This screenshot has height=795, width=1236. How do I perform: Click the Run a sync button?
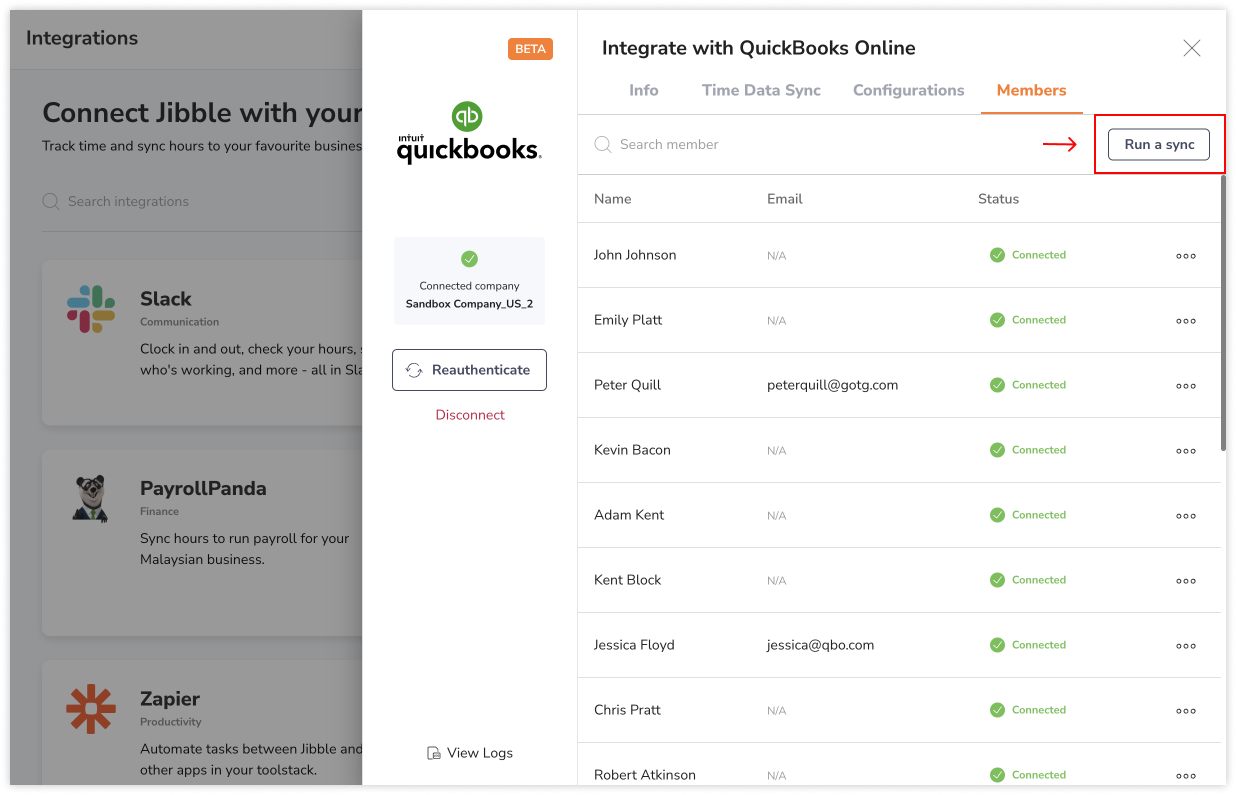(1159, 144)
